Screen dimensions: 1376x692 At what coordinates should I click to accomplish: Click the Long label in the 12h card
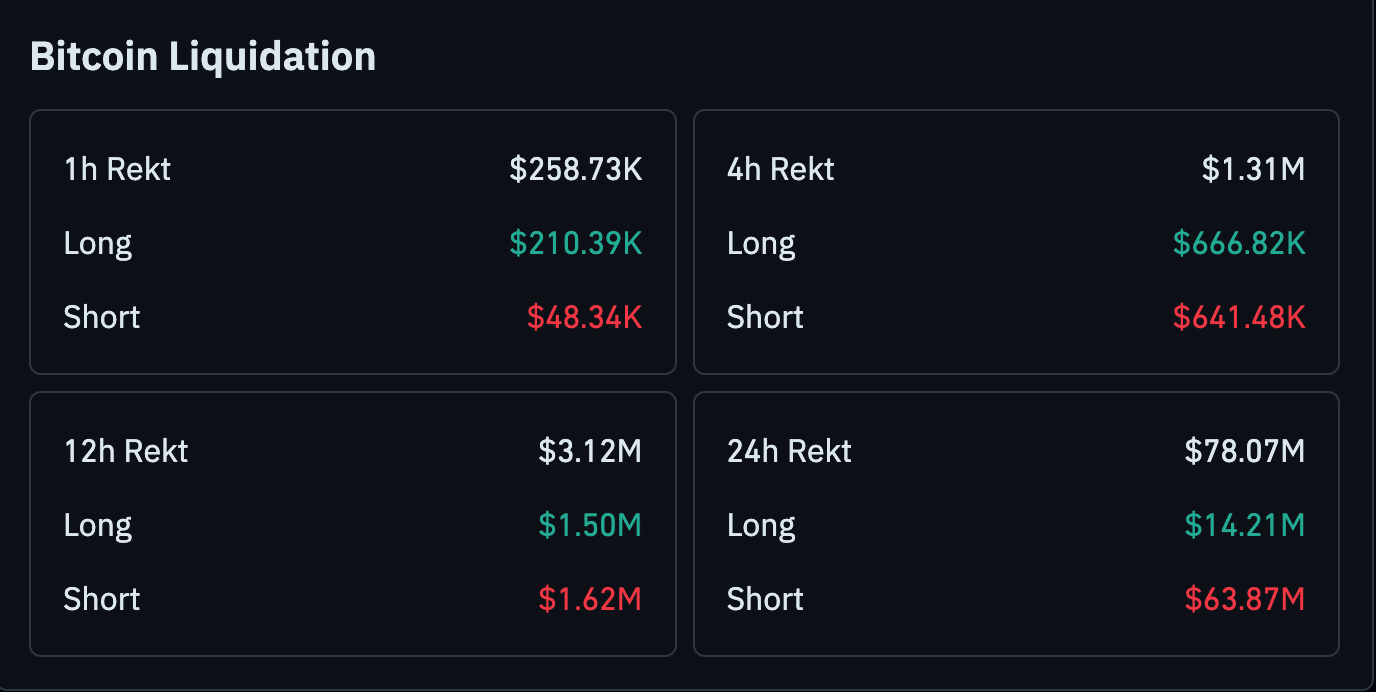98,525
